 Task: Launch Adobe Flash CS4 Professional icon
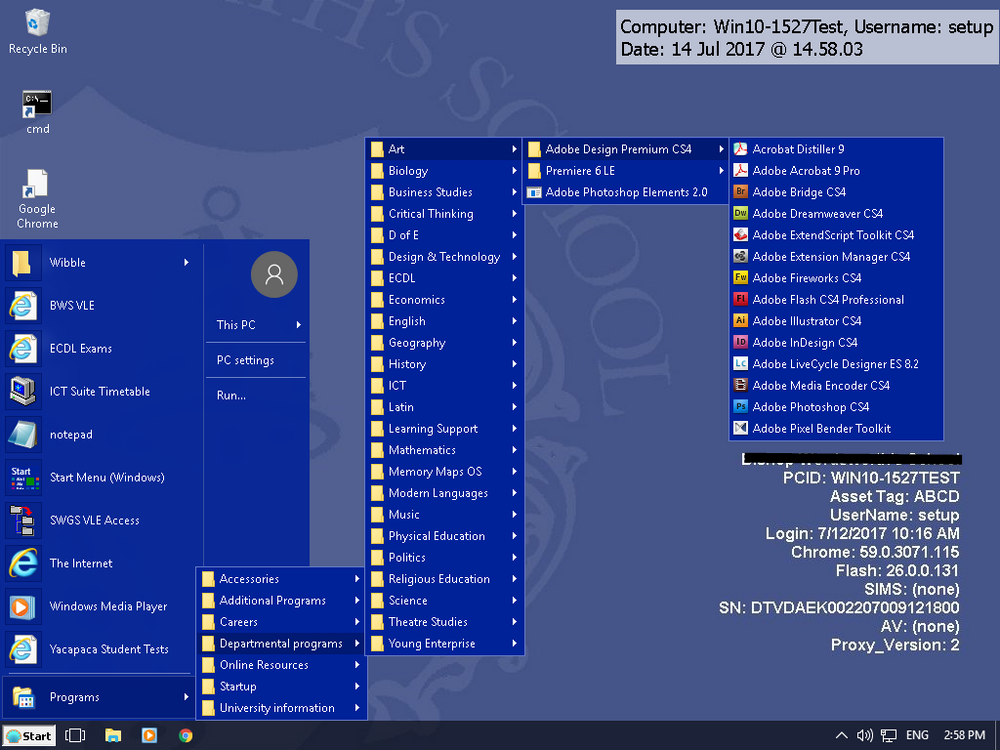pyautogui.click(x=740, y=300)
